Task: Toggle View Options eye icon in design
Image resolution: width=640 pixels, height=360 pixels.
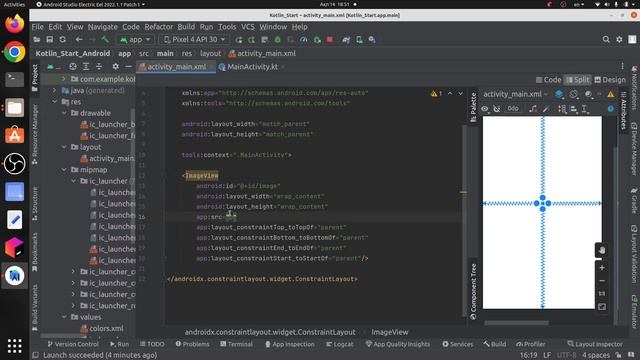Action: coord(484,109)
